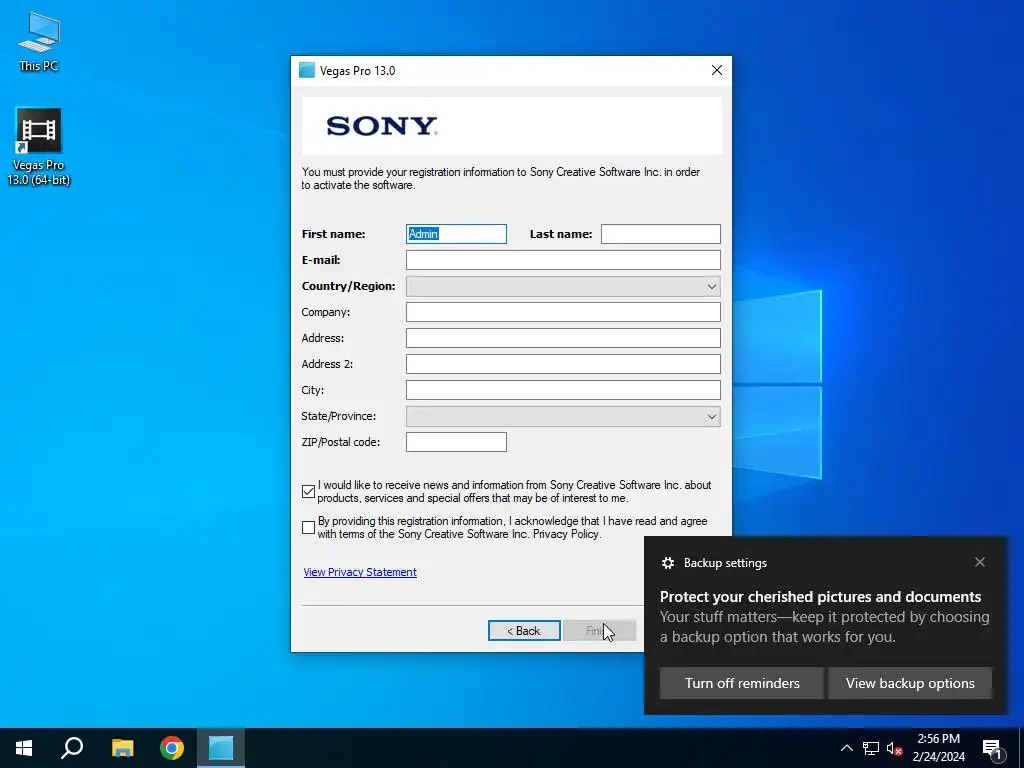The height and width of the screenshot is (768, 1024).
Task: Select the Vegas Pro 13.0 desktop shortcut
Action: pos(39,147)
